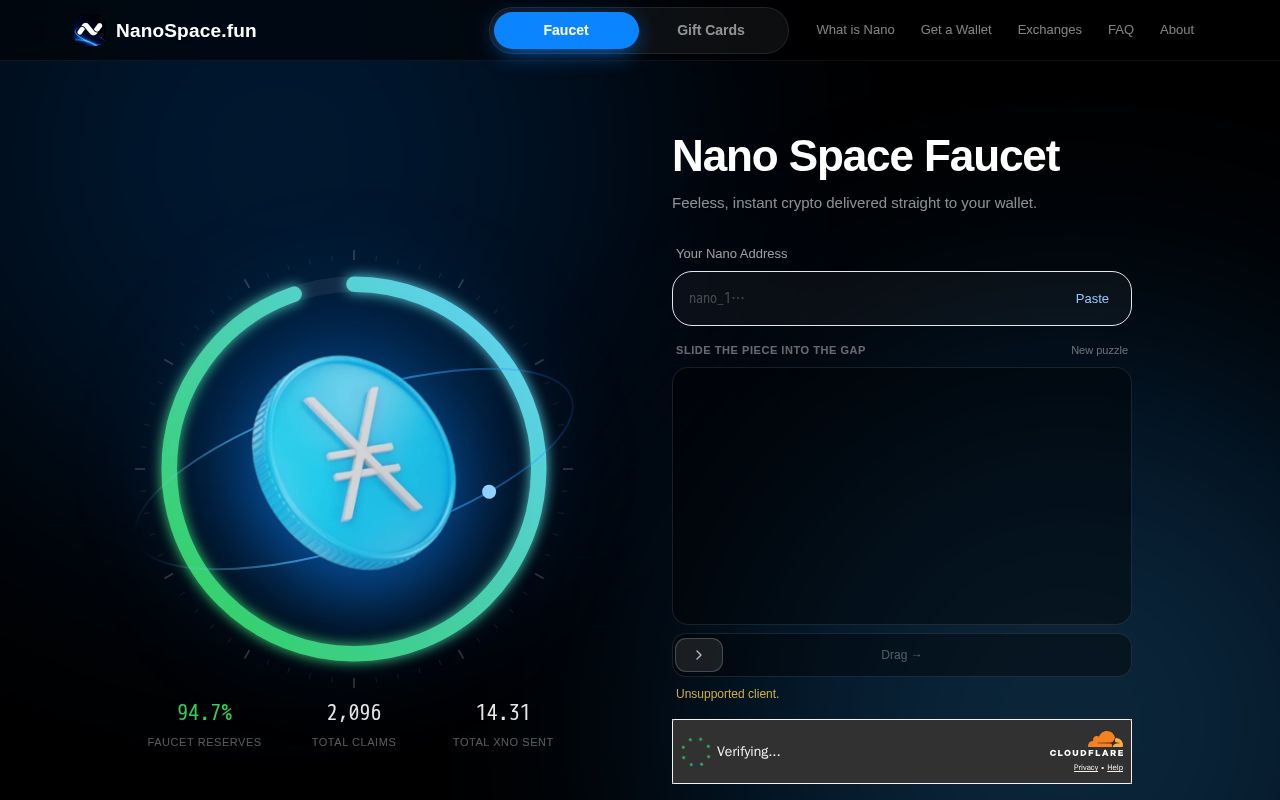Click the Your Nano Address label

[x=732, y=254]
